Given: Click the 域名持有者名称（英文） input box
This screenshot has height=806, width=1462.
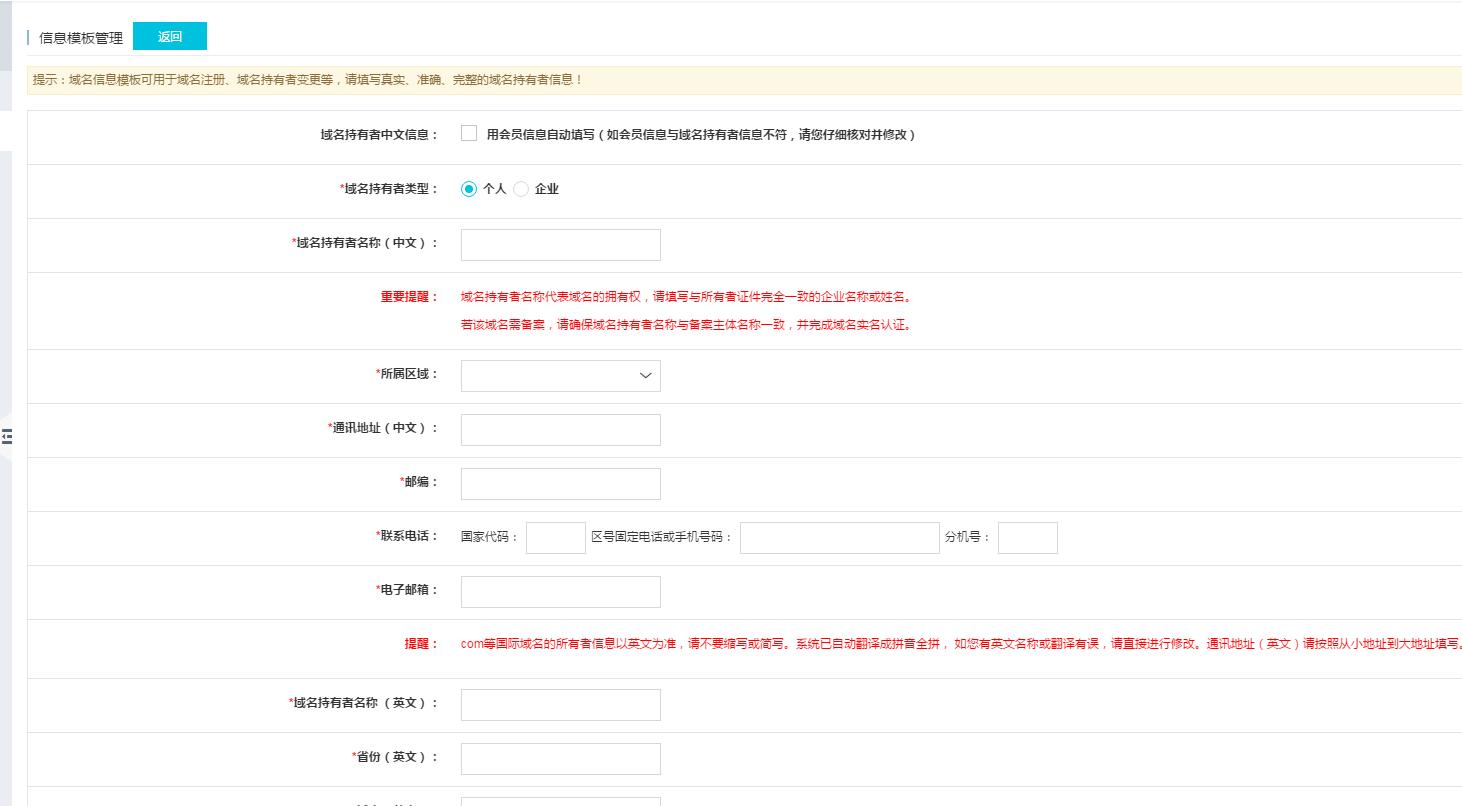Looking at the screenshot, I should coord(560,704).
